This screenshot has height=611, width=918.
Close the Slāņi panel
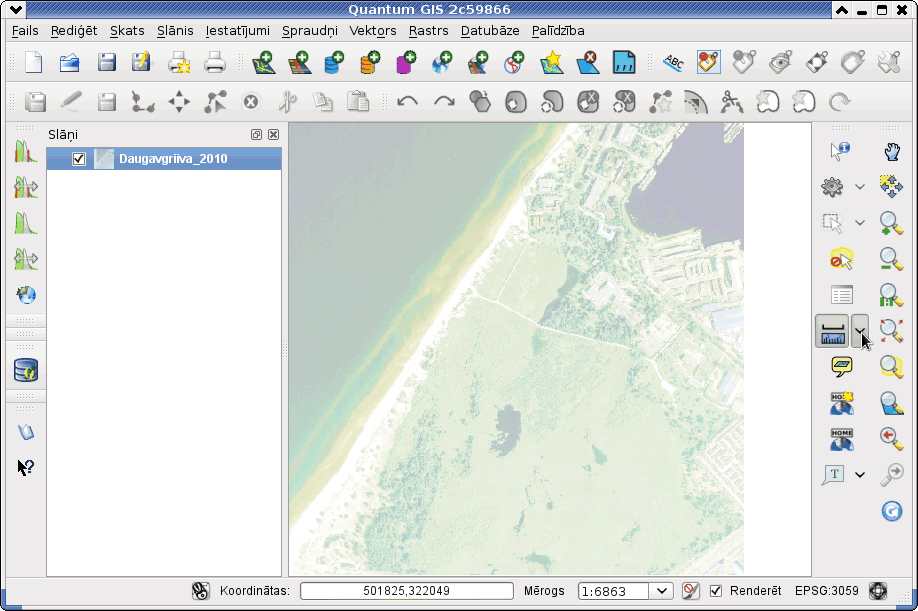click(273, 135)
